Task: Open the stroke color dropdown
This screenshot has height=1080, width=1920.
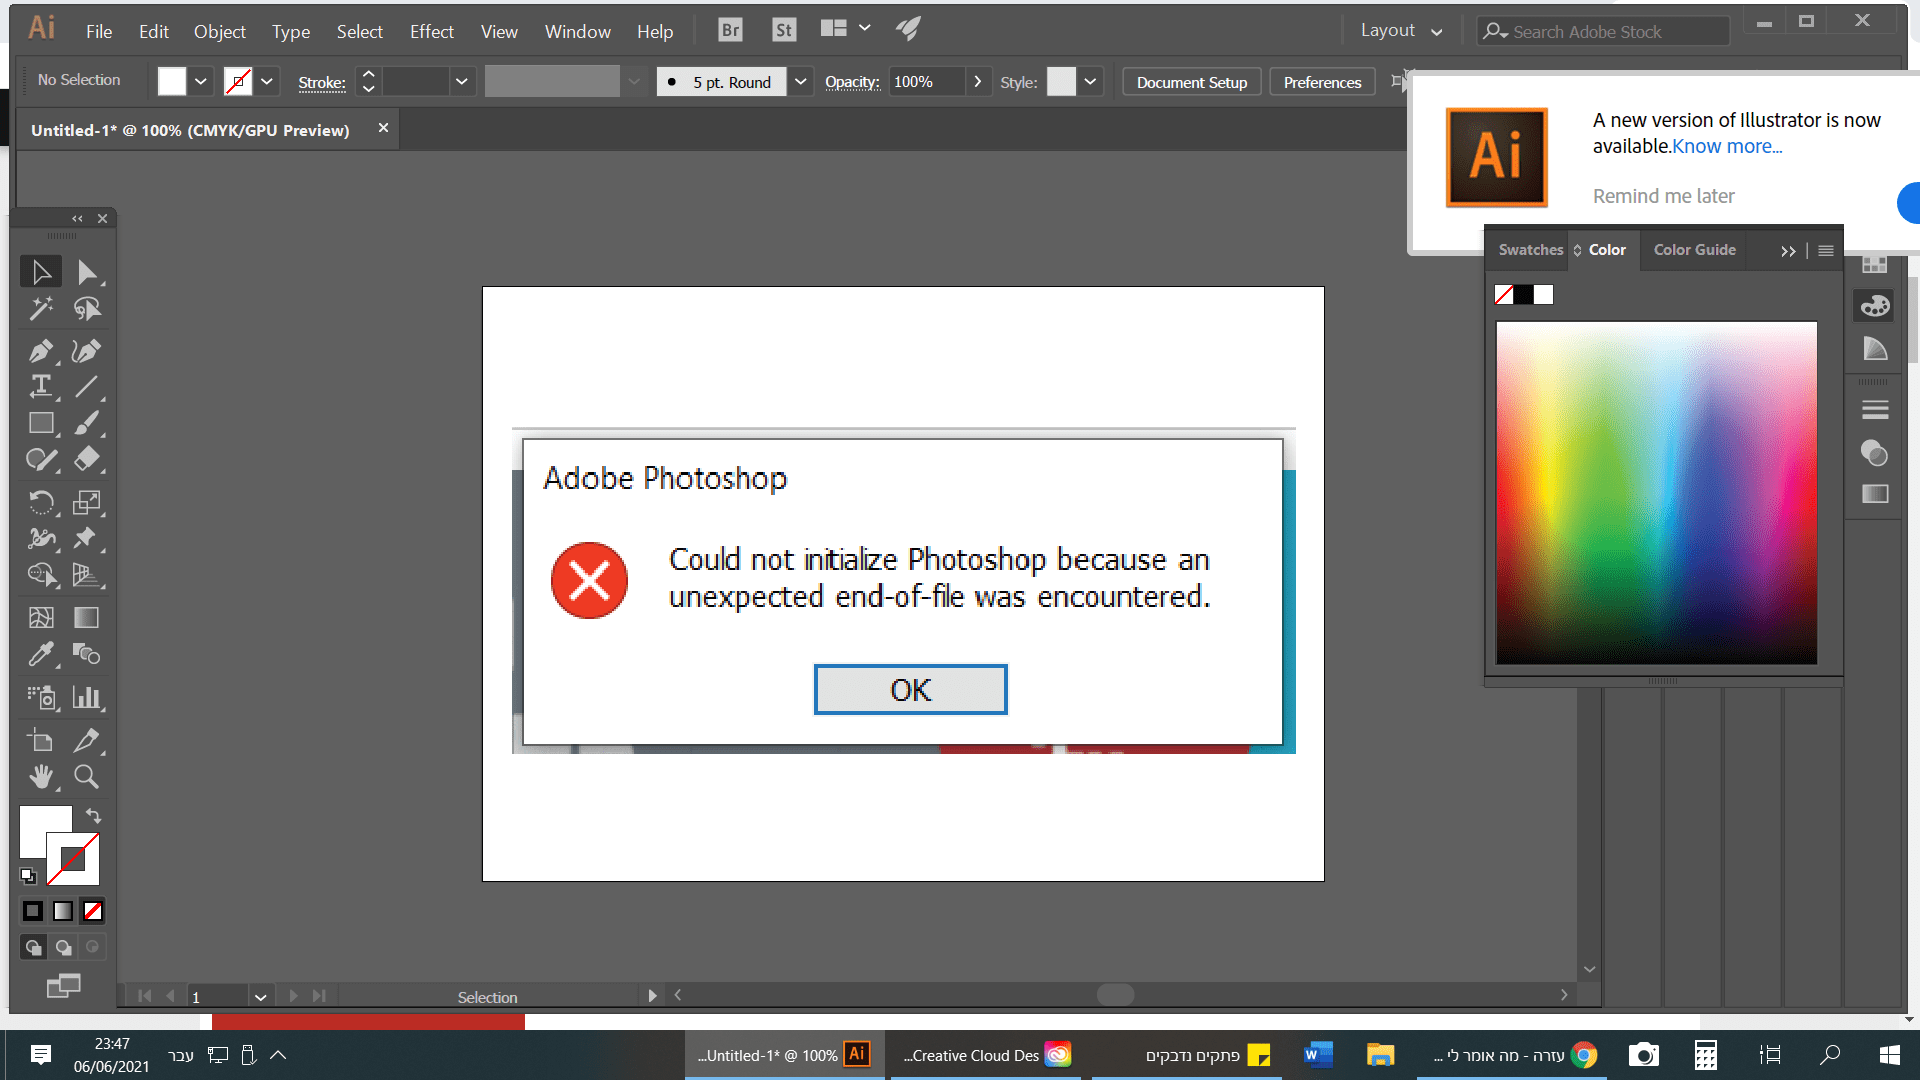Action: pyautogui.click(x=267, y=82)
